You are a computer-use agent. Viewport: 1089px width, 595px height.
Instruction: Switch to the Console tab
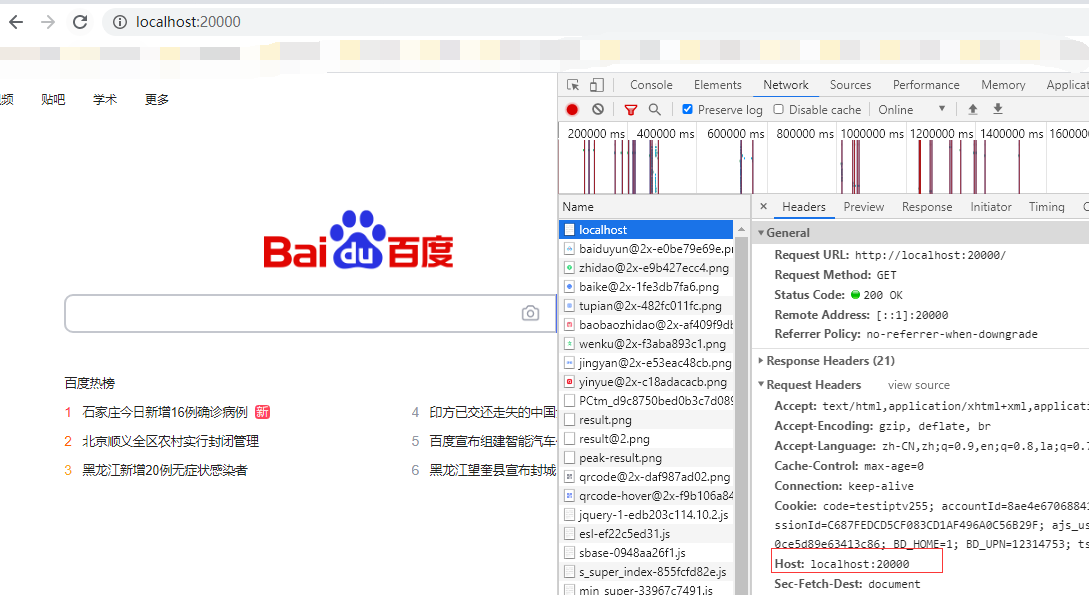pyautogui.click(x=651, y=85)
